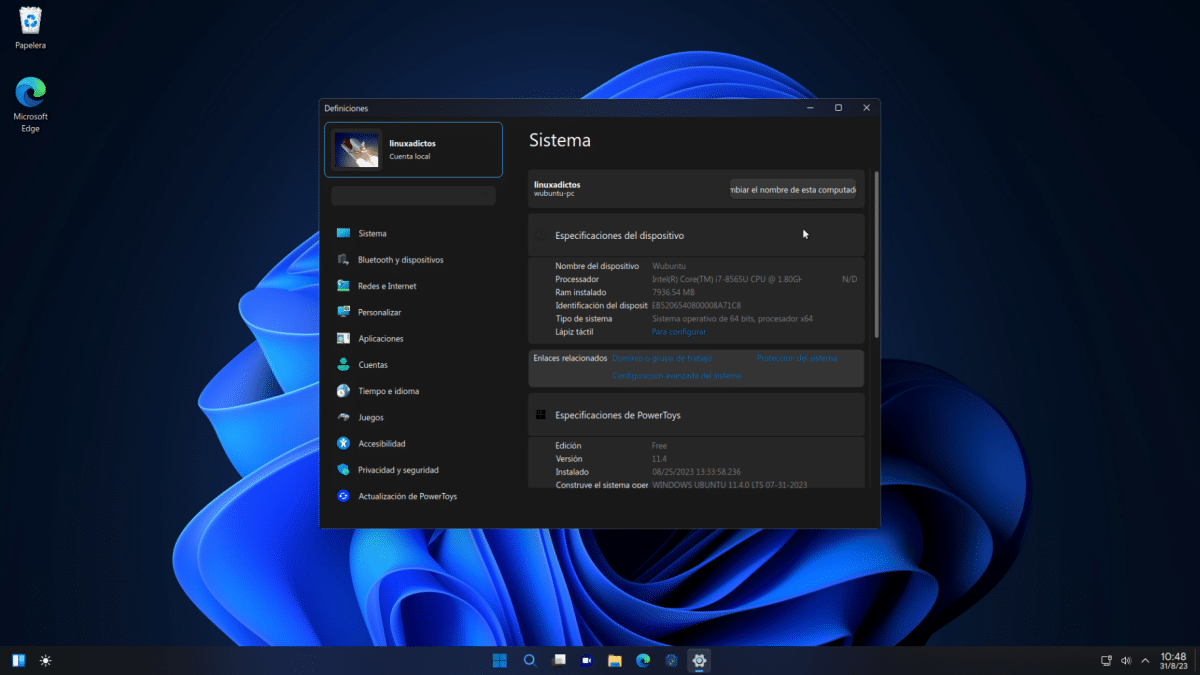The image size is (1200, 675).
Task: Open the Para configurar link
Action: (679, 331)
